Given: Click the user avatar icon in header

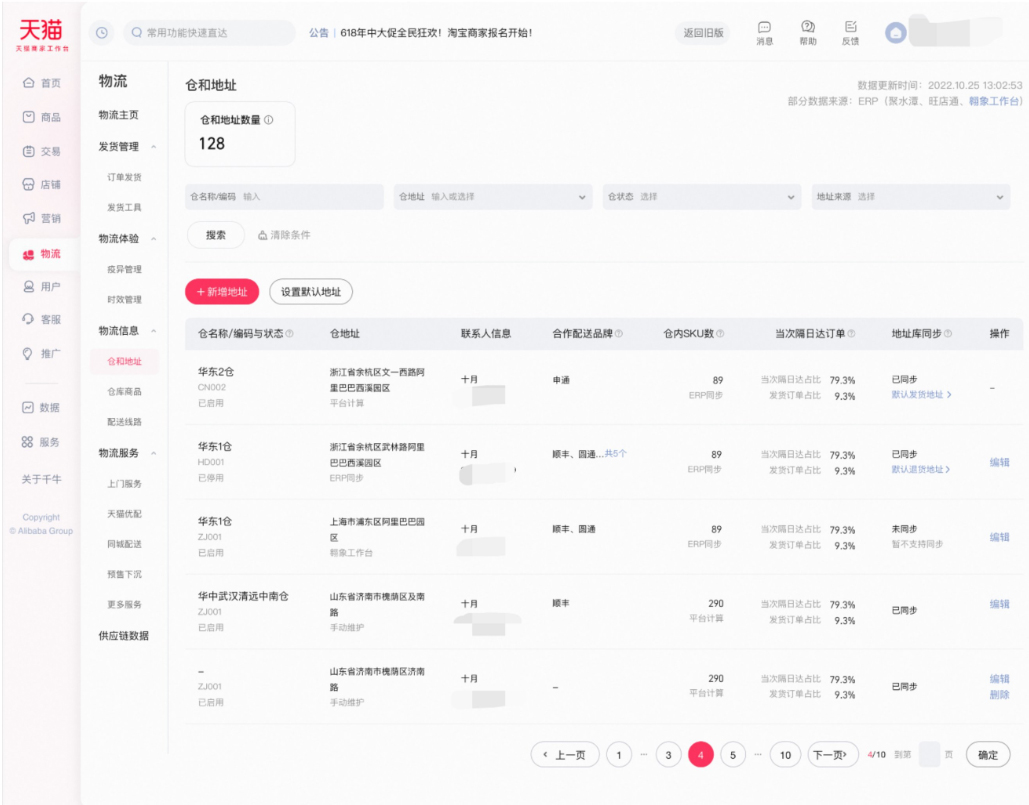Looking at the screenshot, I should tap(895, 33).
